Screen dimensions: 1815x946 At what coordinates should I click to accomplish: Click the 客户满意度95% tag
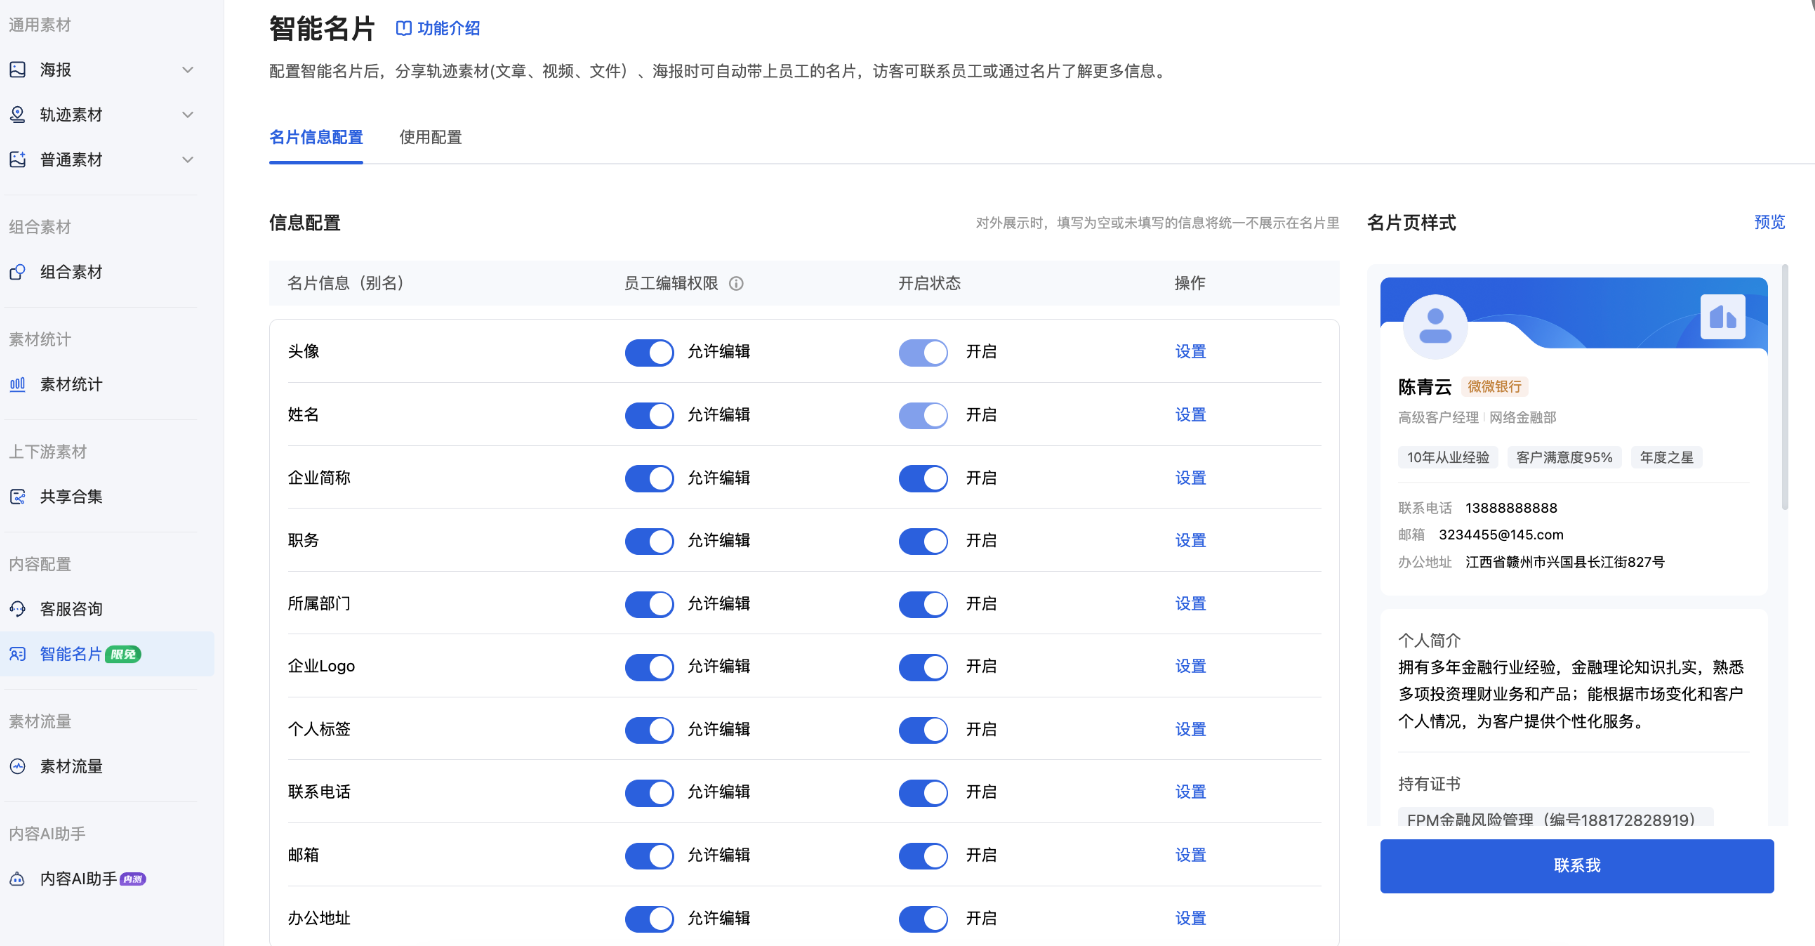tap(1564, 457)
